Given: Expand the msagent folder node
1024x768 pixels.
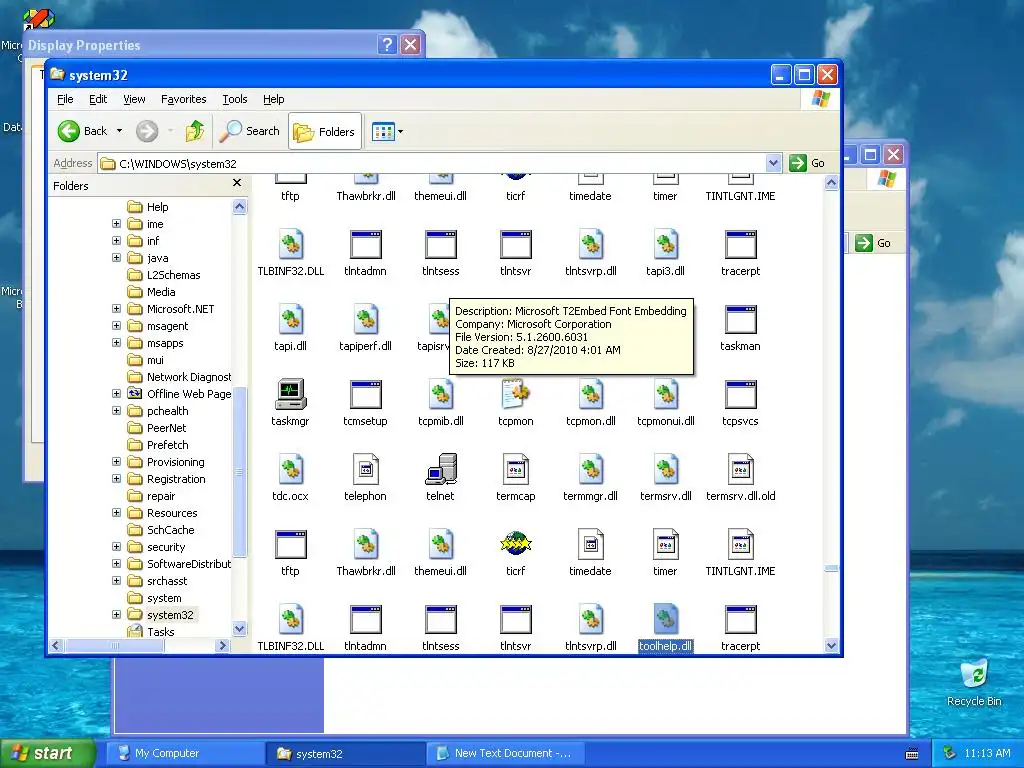Looking at the screenshot, I should (116, 325).
